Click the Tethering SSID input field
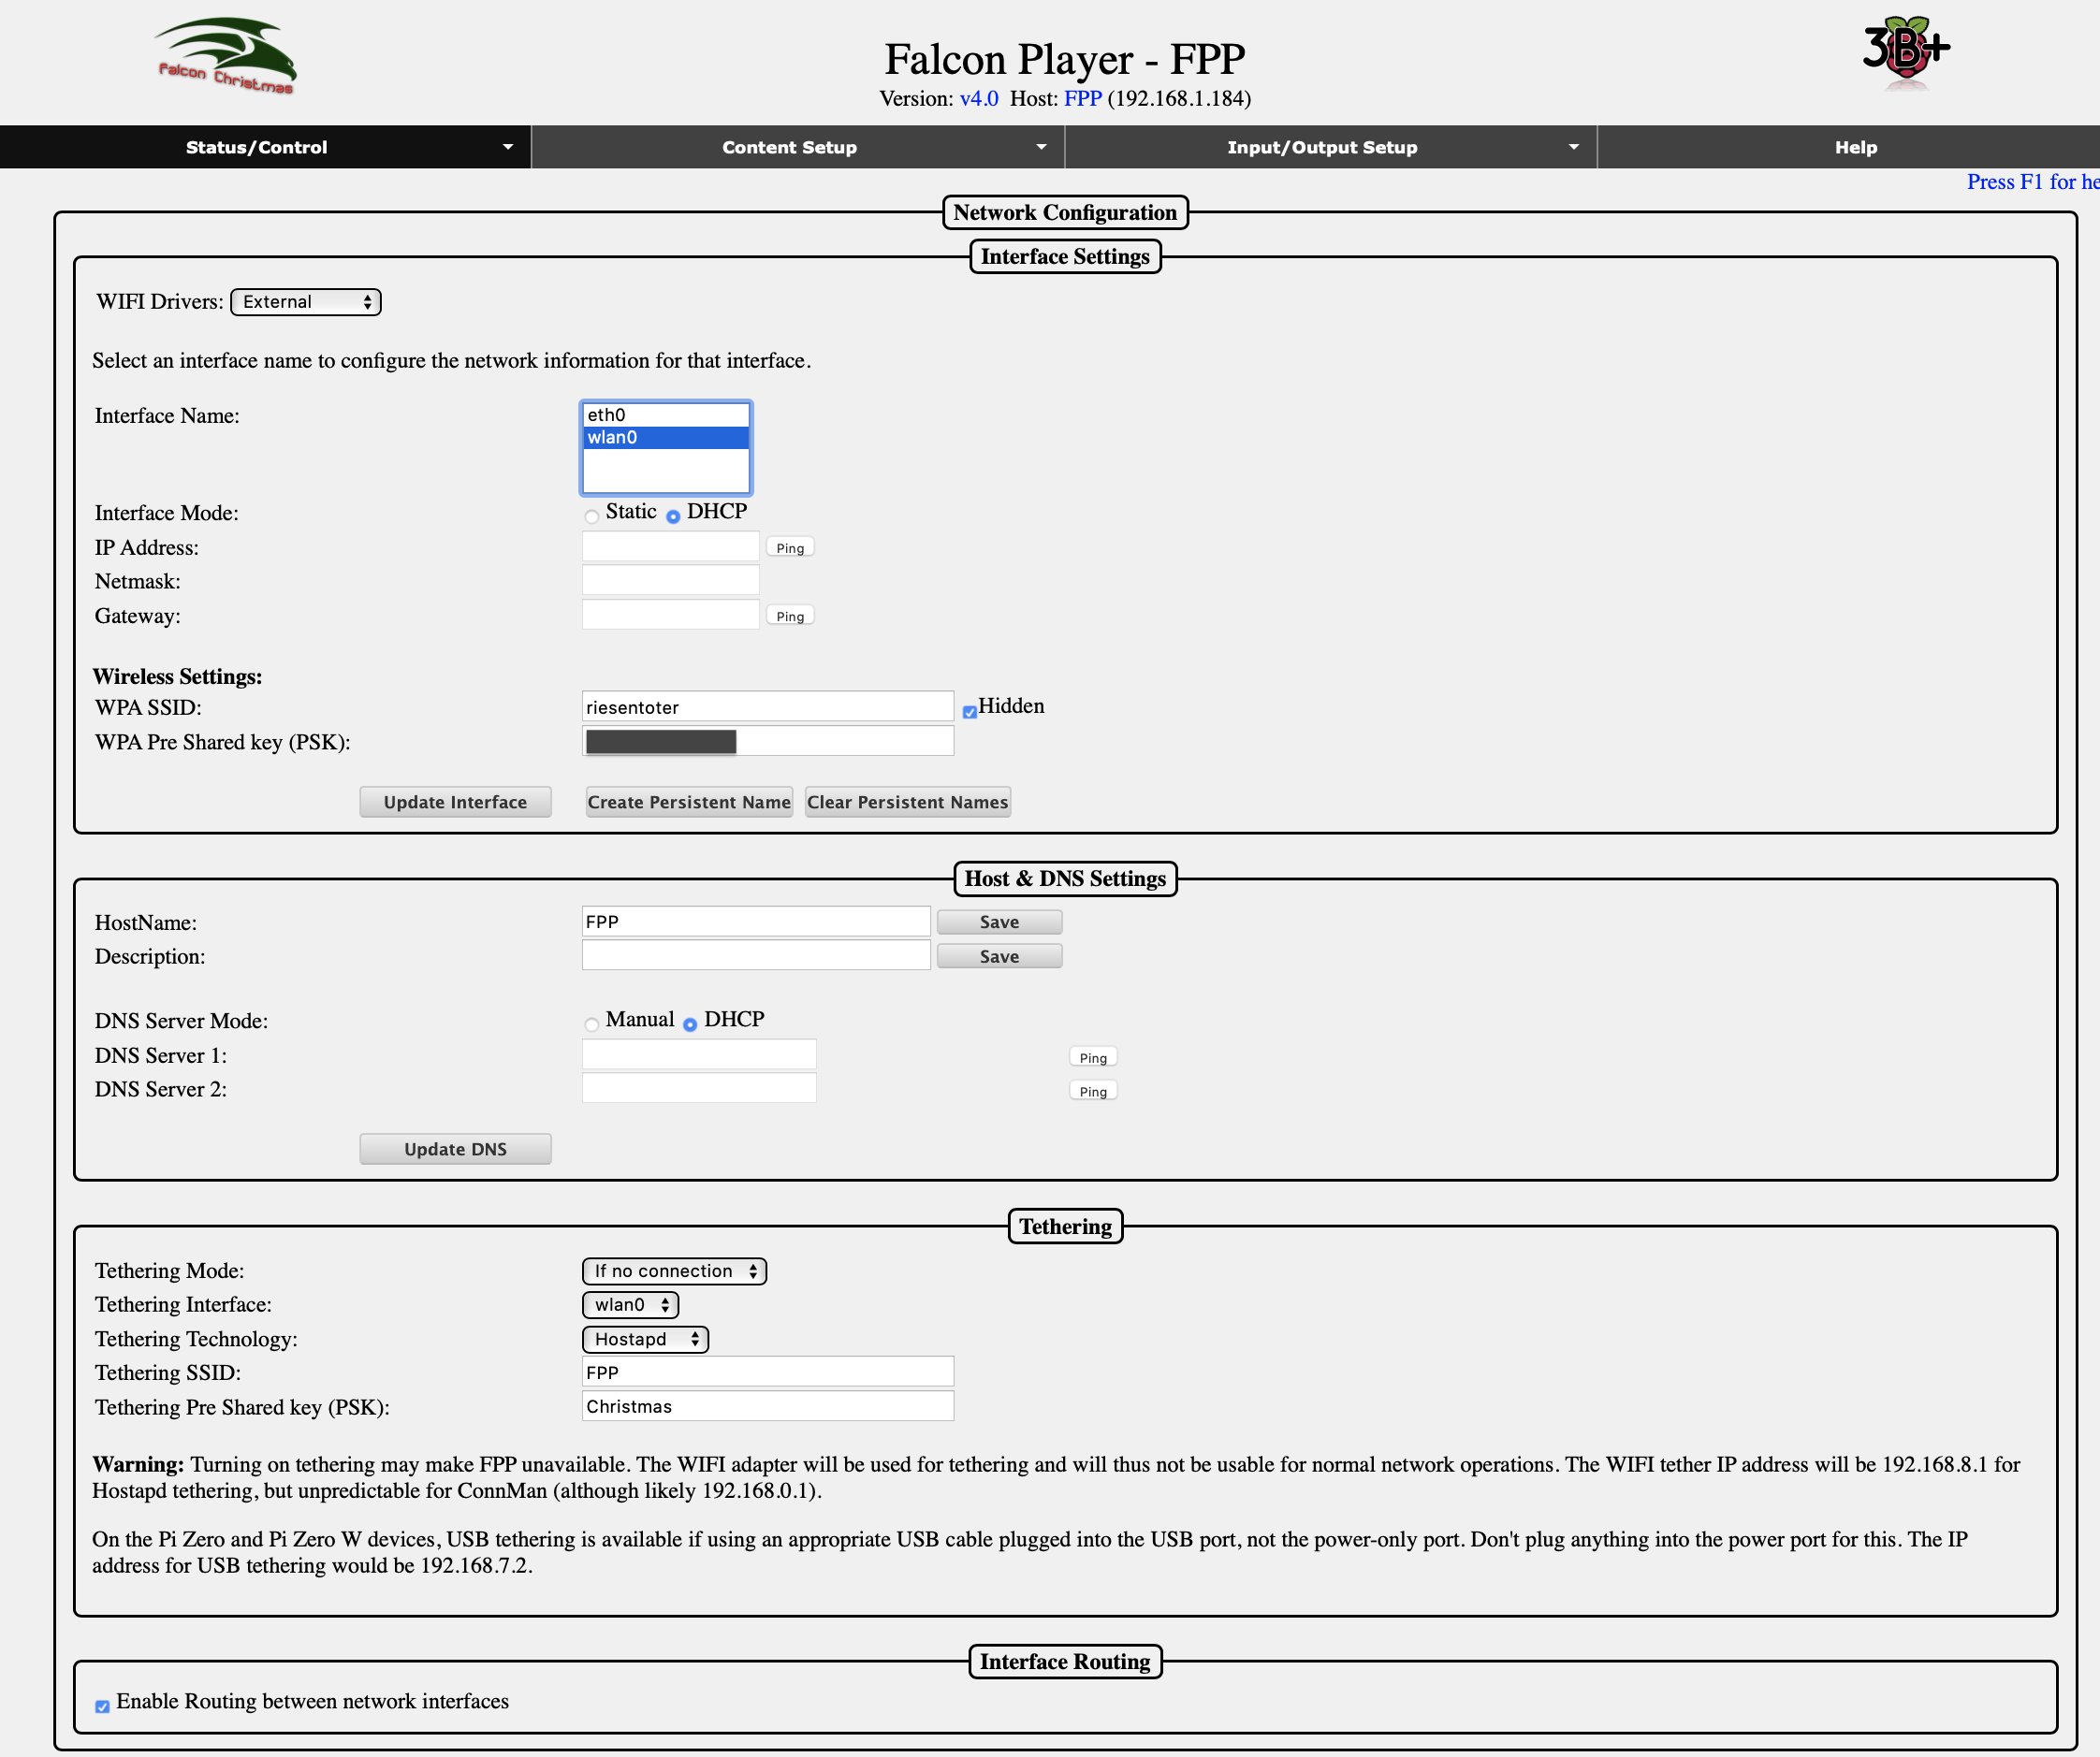 pos(768,1372)
